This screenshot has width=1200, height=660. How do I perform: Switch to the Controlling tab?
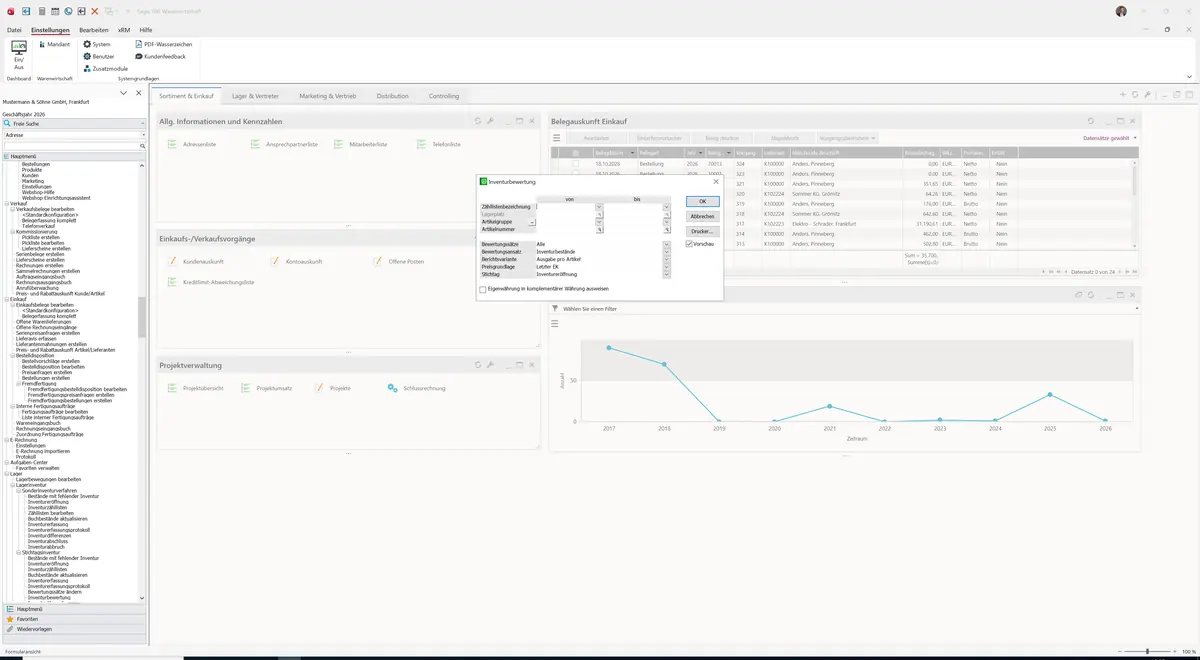coord(444,96)
